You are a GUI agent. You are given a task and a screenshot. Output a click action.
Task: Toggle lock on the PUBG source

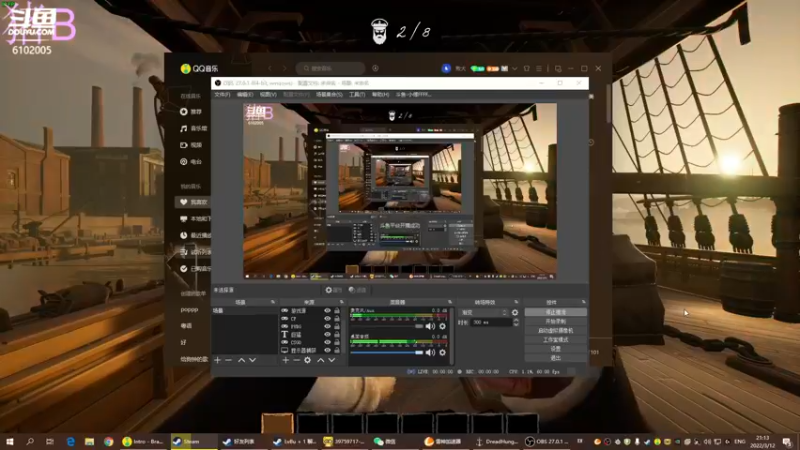(337, 327)
